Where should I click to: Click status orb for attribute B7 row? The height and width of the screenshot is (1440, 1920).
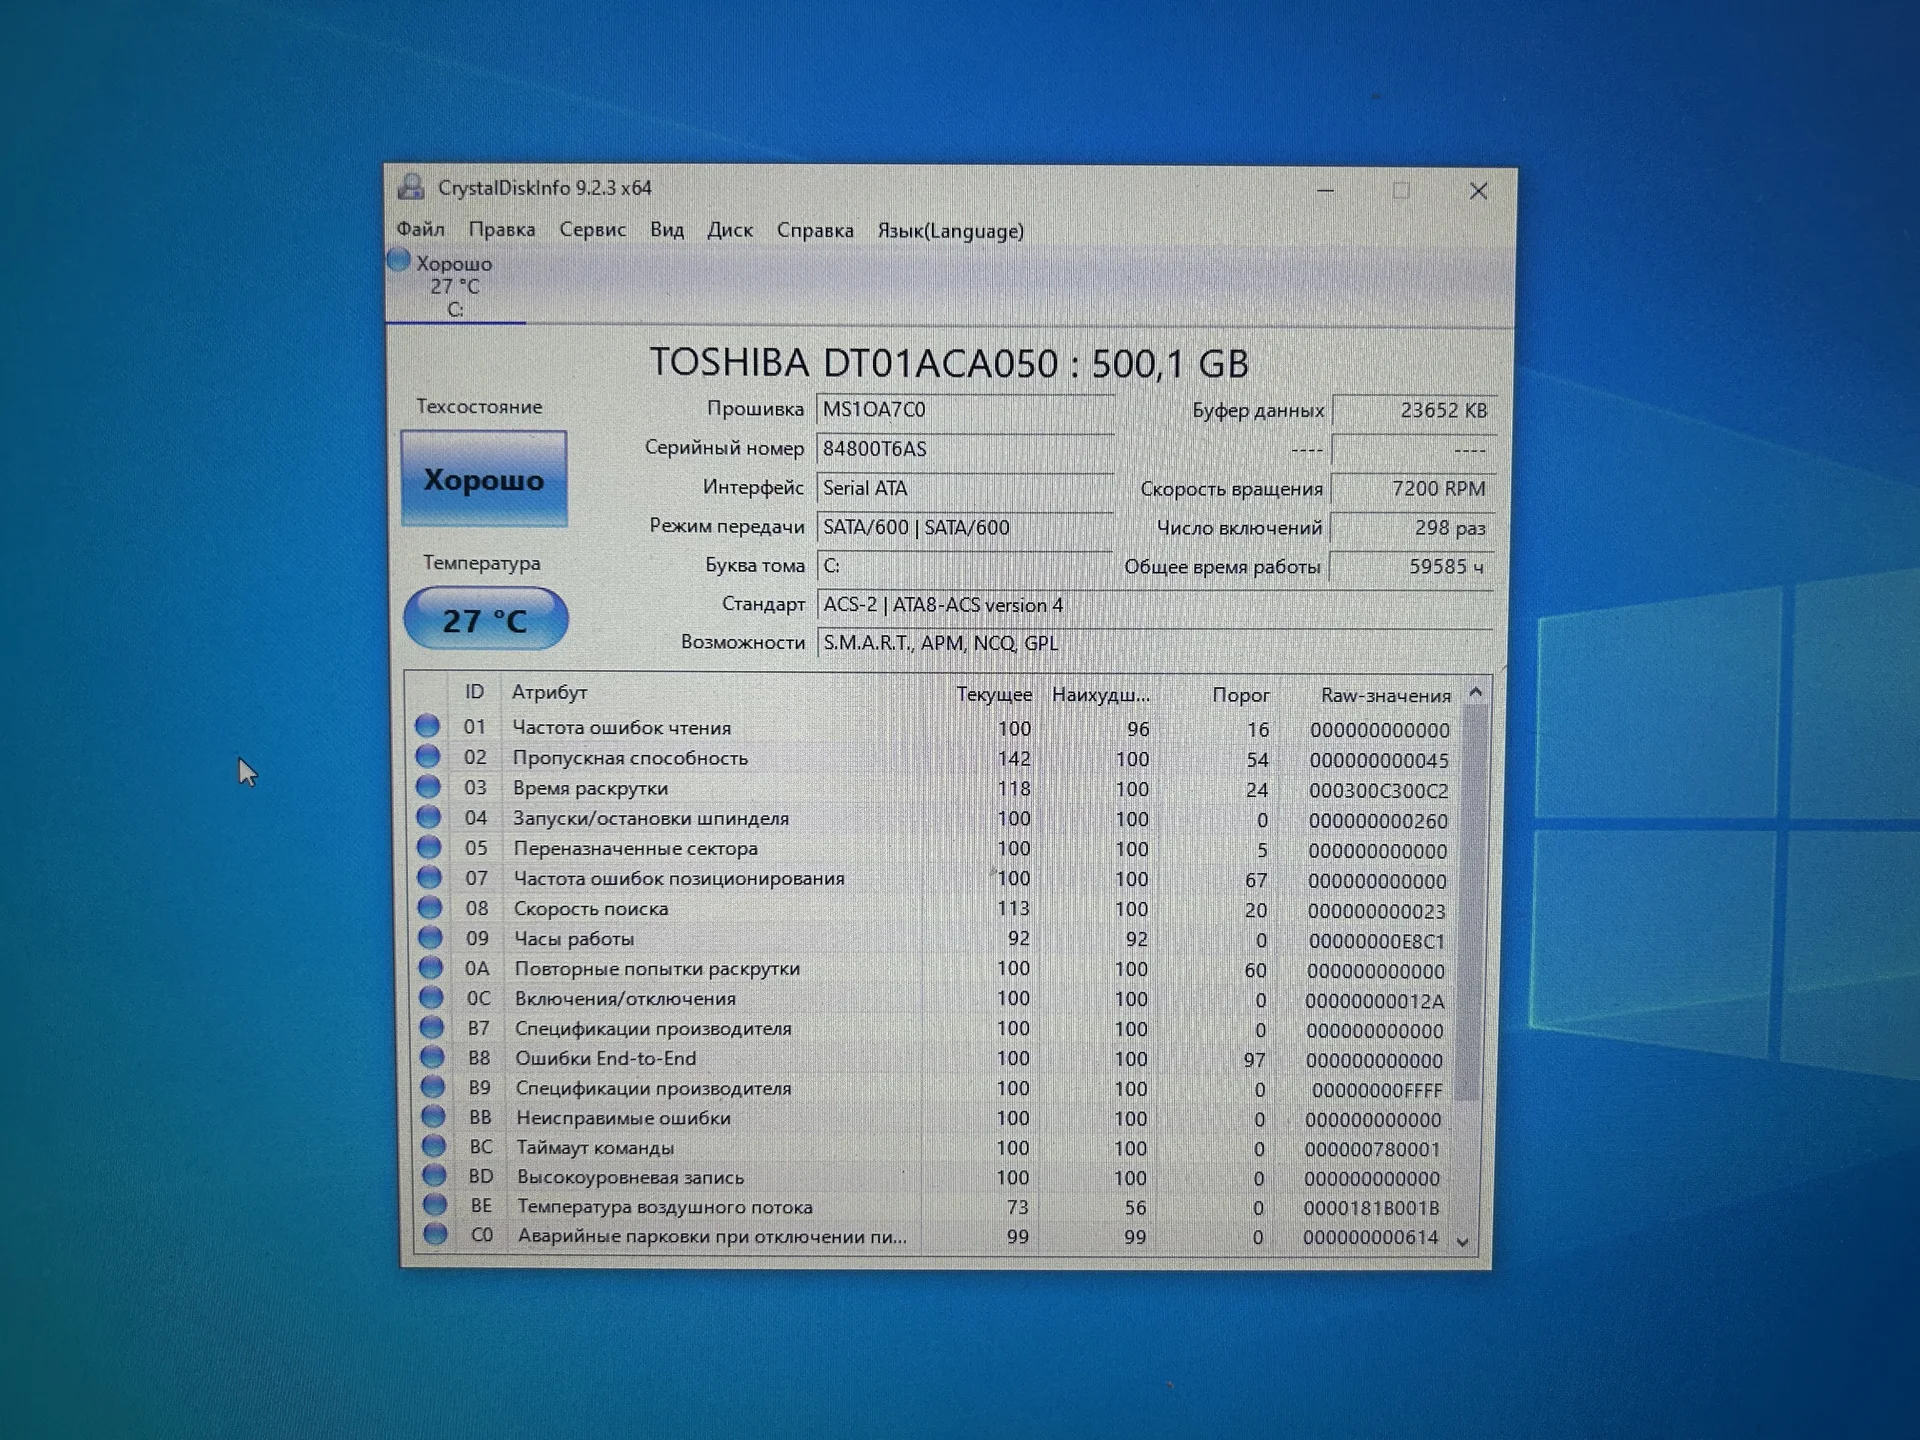tap(432, 1027)
